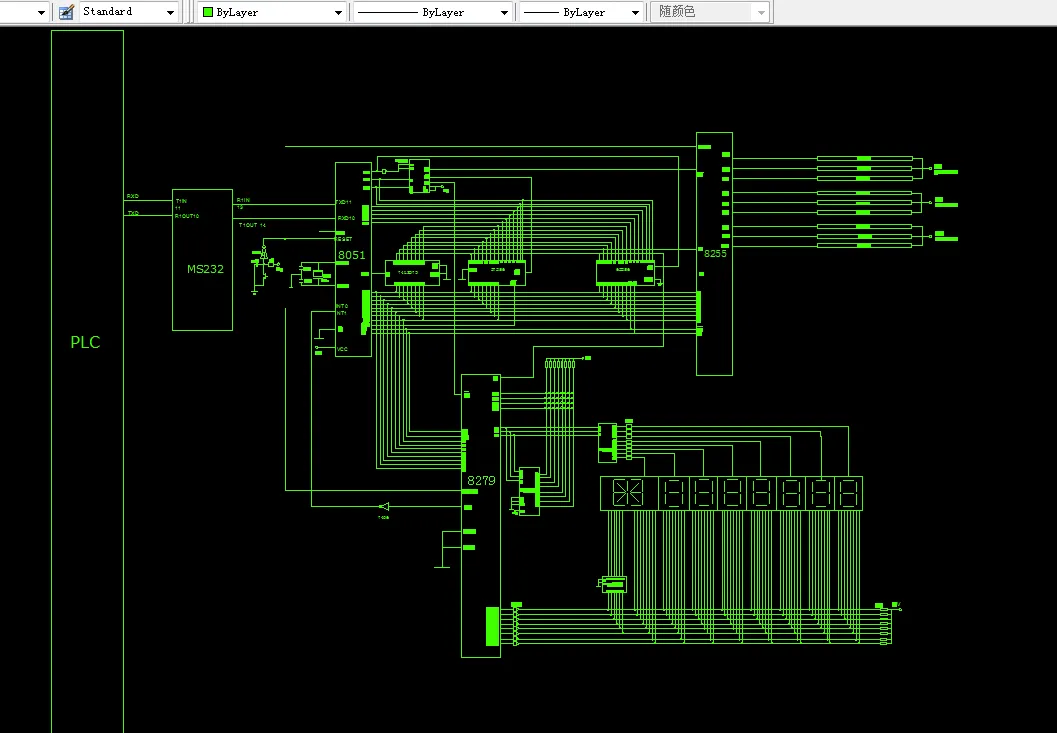Select the MS232 chip label
1057x733 pixels.
pos(205,268)
